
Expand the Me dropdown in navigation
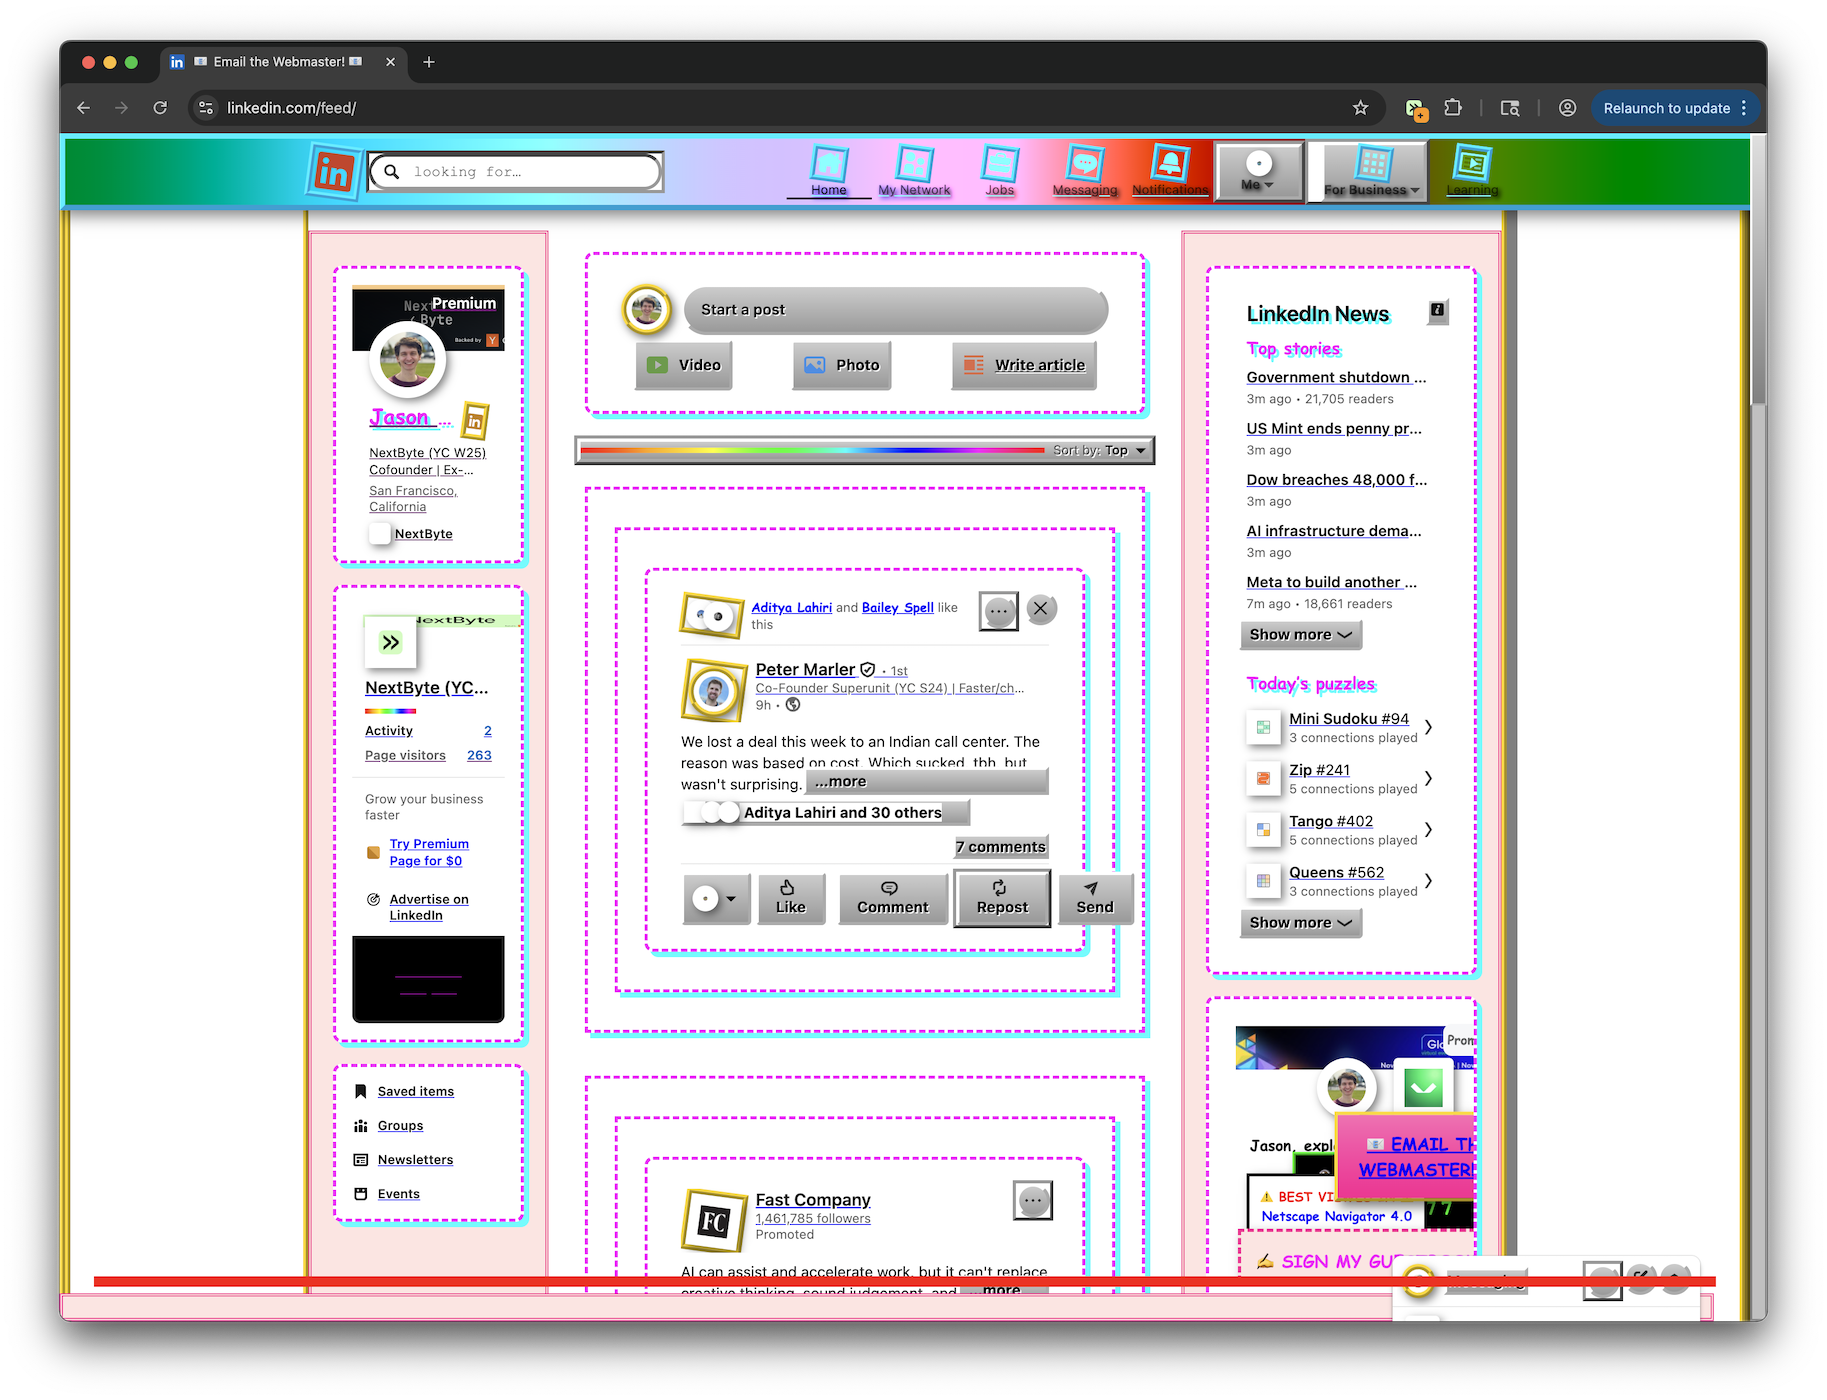pyautogui.click(x=1259, y=170)
